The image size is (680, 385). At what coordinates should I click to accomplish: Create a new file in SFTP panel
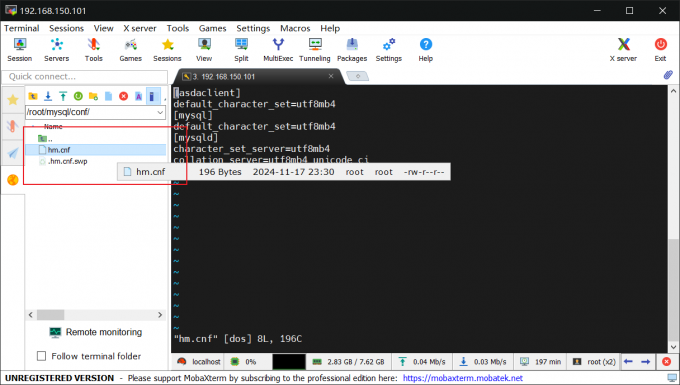(108, 96)
